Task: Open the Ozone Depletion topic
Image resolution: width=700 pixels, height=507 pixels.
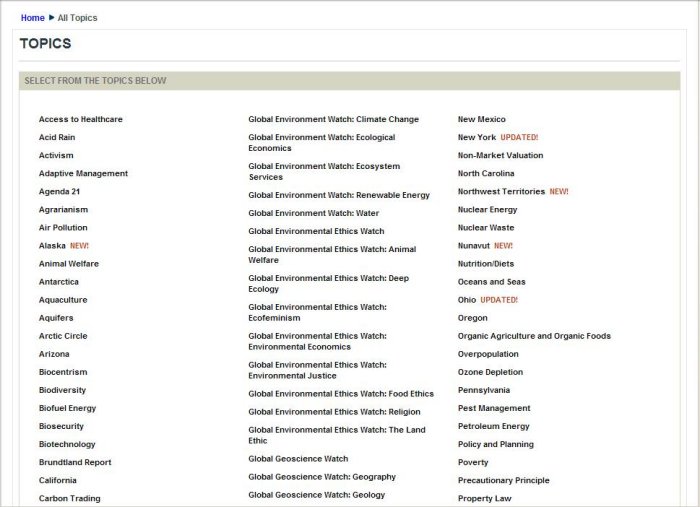Action: coord(490,372)
